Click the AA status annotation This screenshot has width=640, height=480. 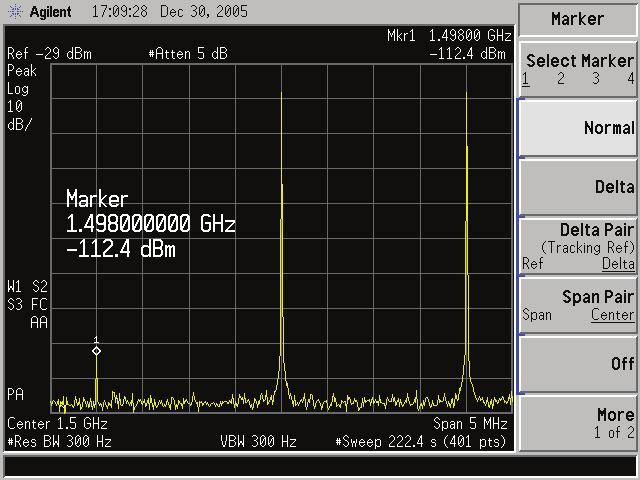(39, 322)
